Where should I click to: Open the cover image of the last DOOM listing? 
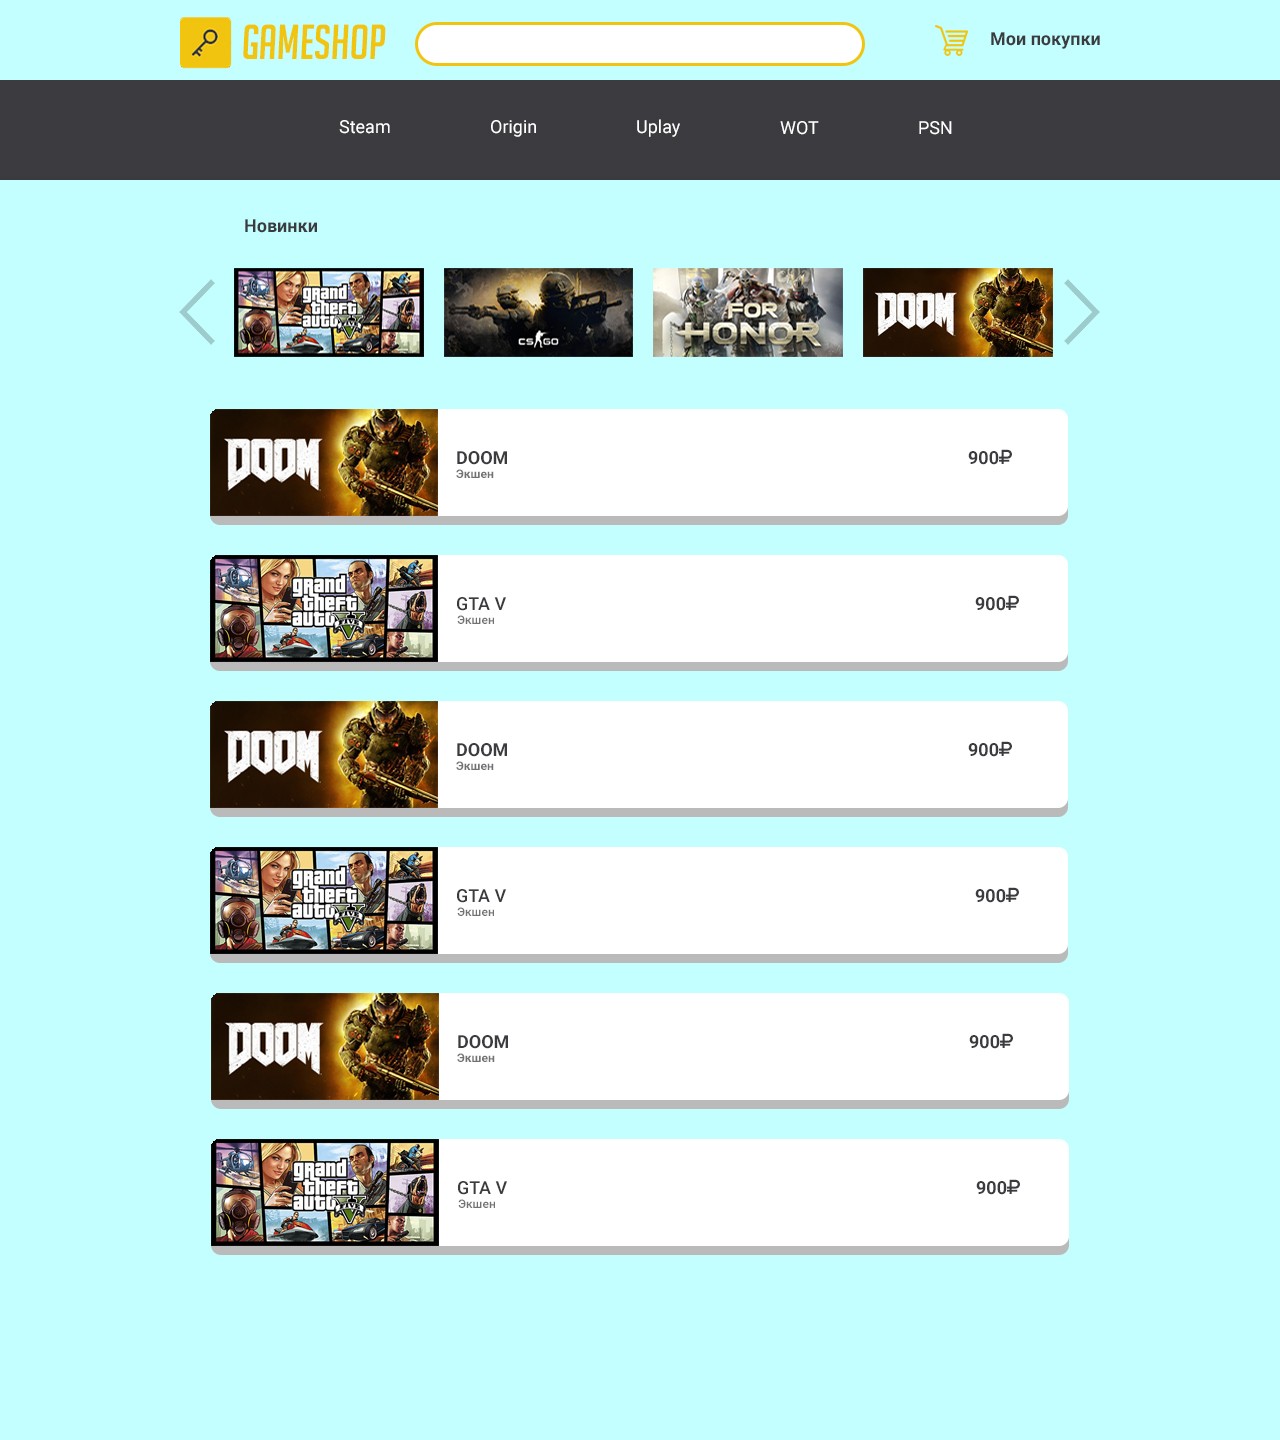point(325,1047)
